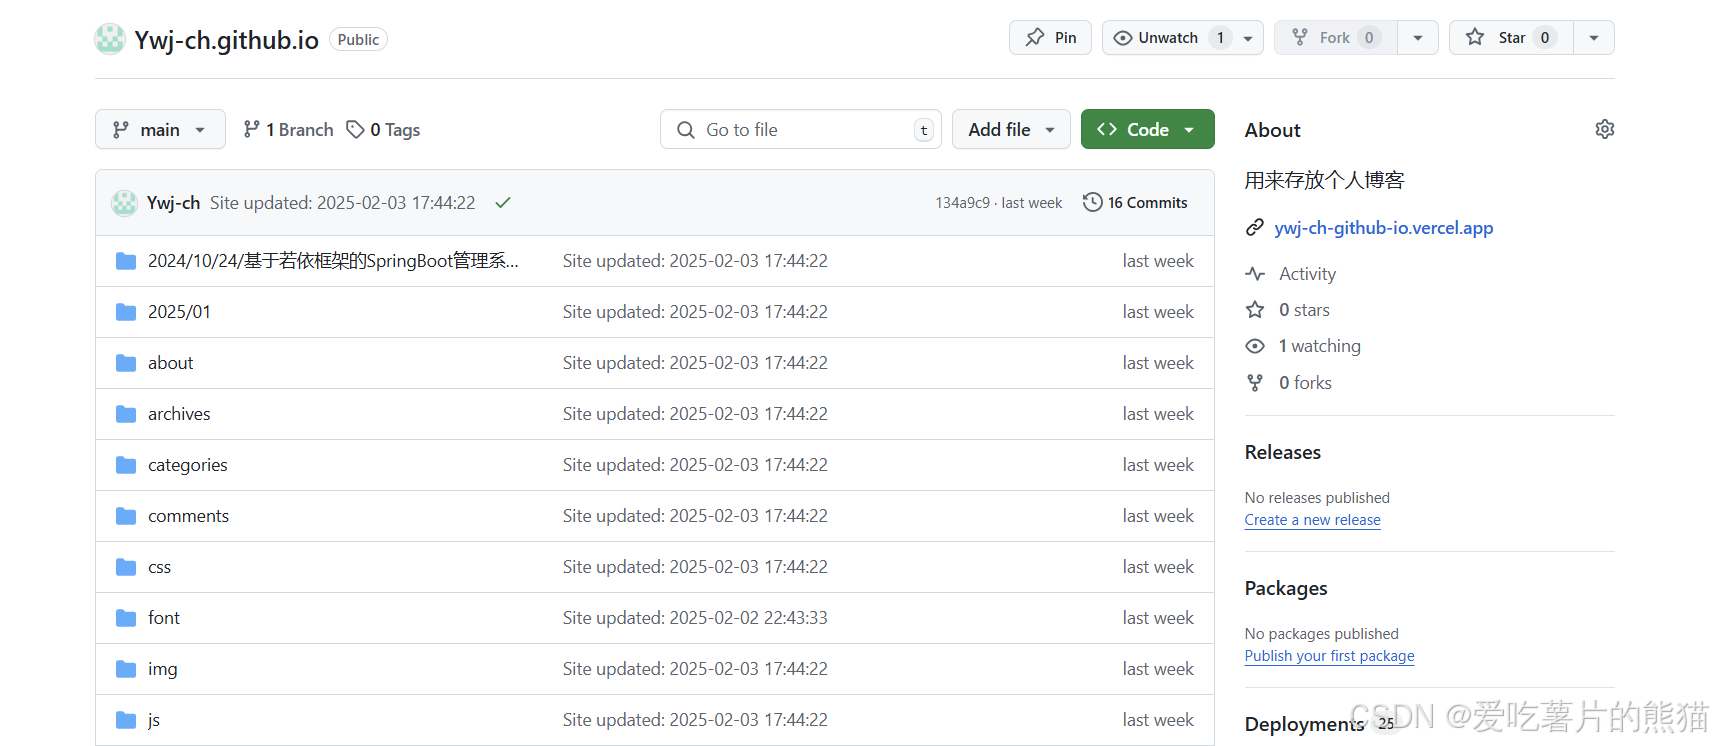
Task: Open the css folder
Action: click(x=159, y=567)
